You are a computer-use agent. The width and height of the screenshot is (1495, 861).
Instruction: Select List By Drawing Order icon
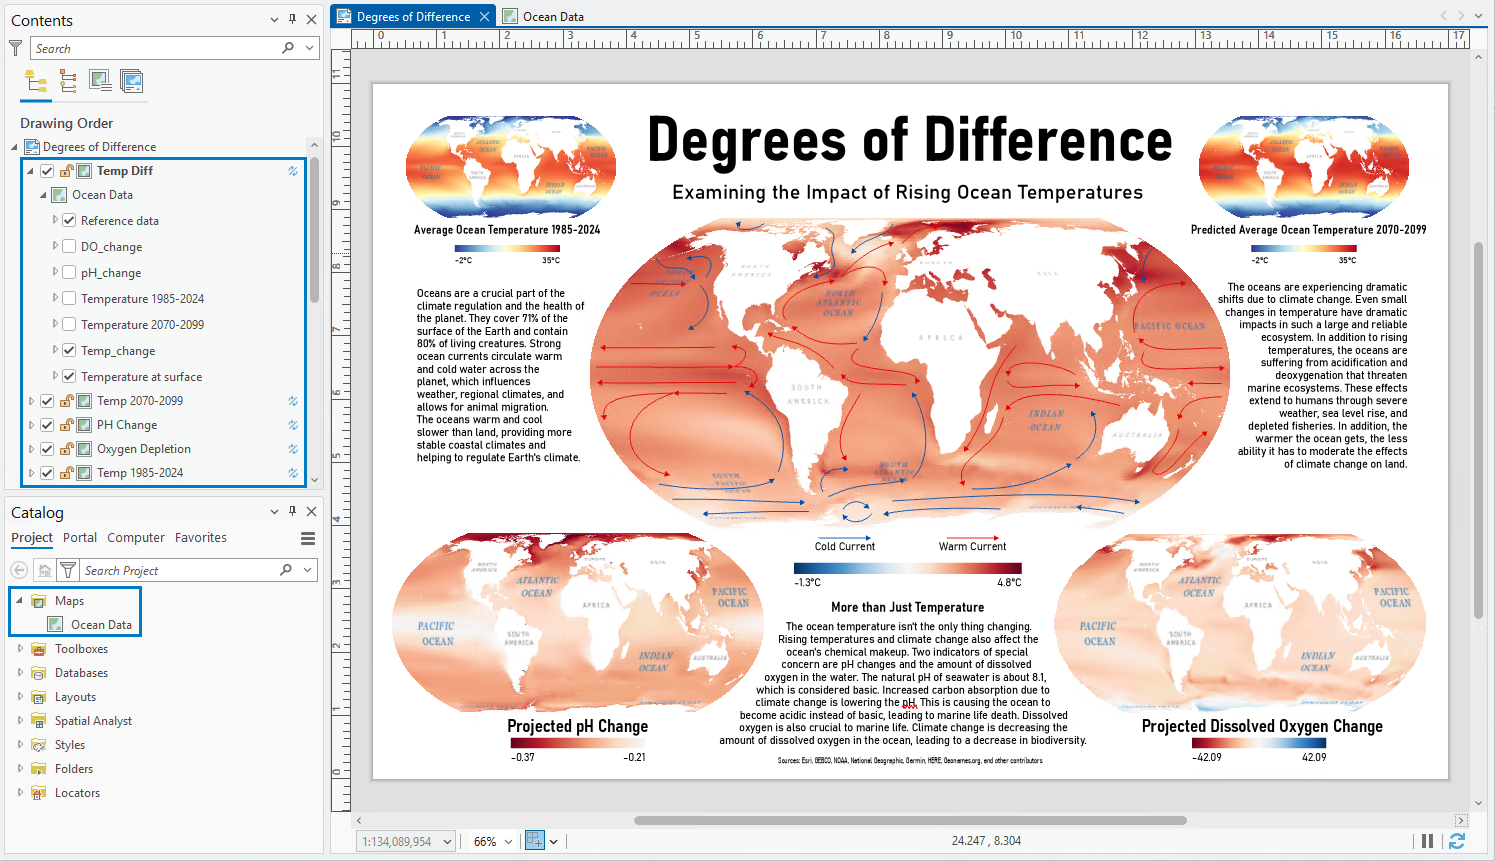(36, 81)
